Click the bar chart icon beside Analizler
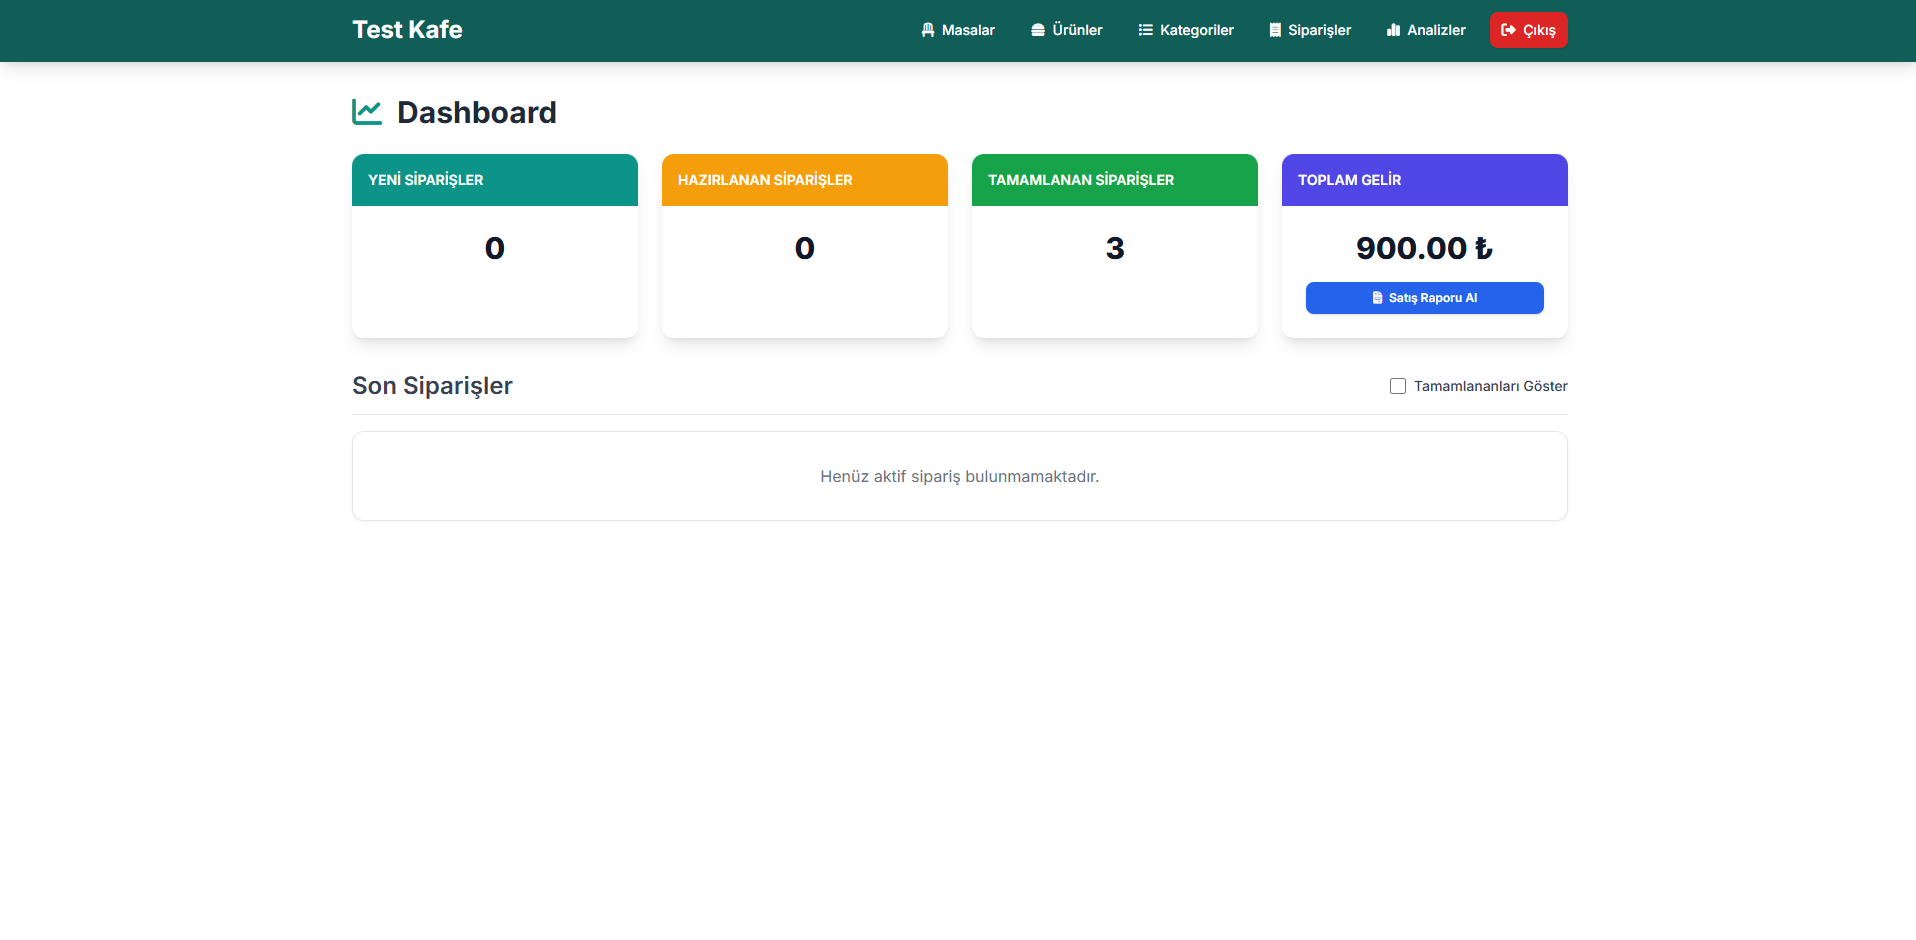The image size is (1916, 940). pyautogui.click(x=1393, y=30)
